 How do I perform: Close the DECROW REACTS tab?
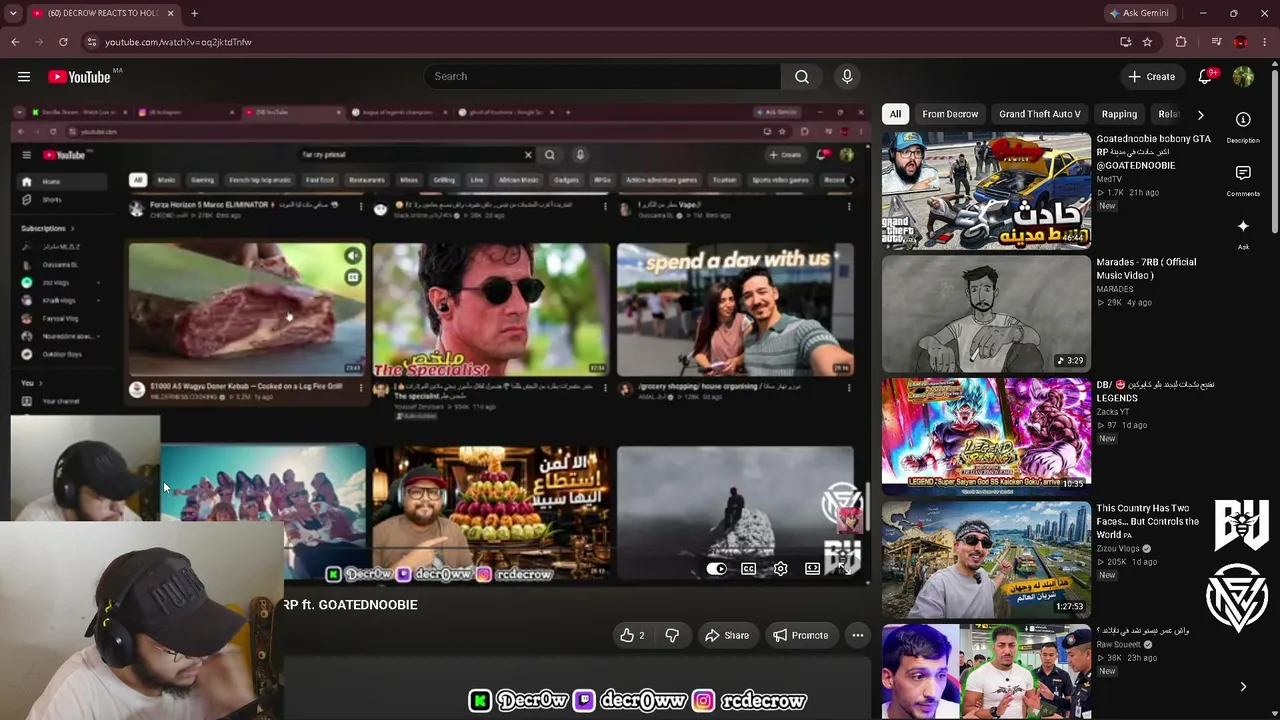coord(170,13)
